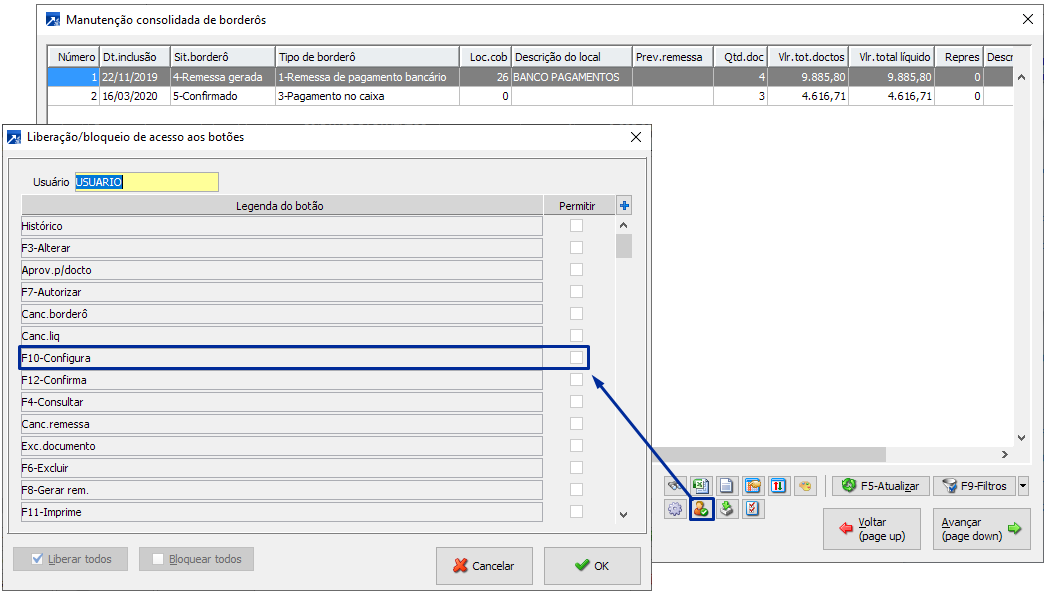Screen dimensions: 1048x593
Task: Open user button permissions icon
Action: 701,509
